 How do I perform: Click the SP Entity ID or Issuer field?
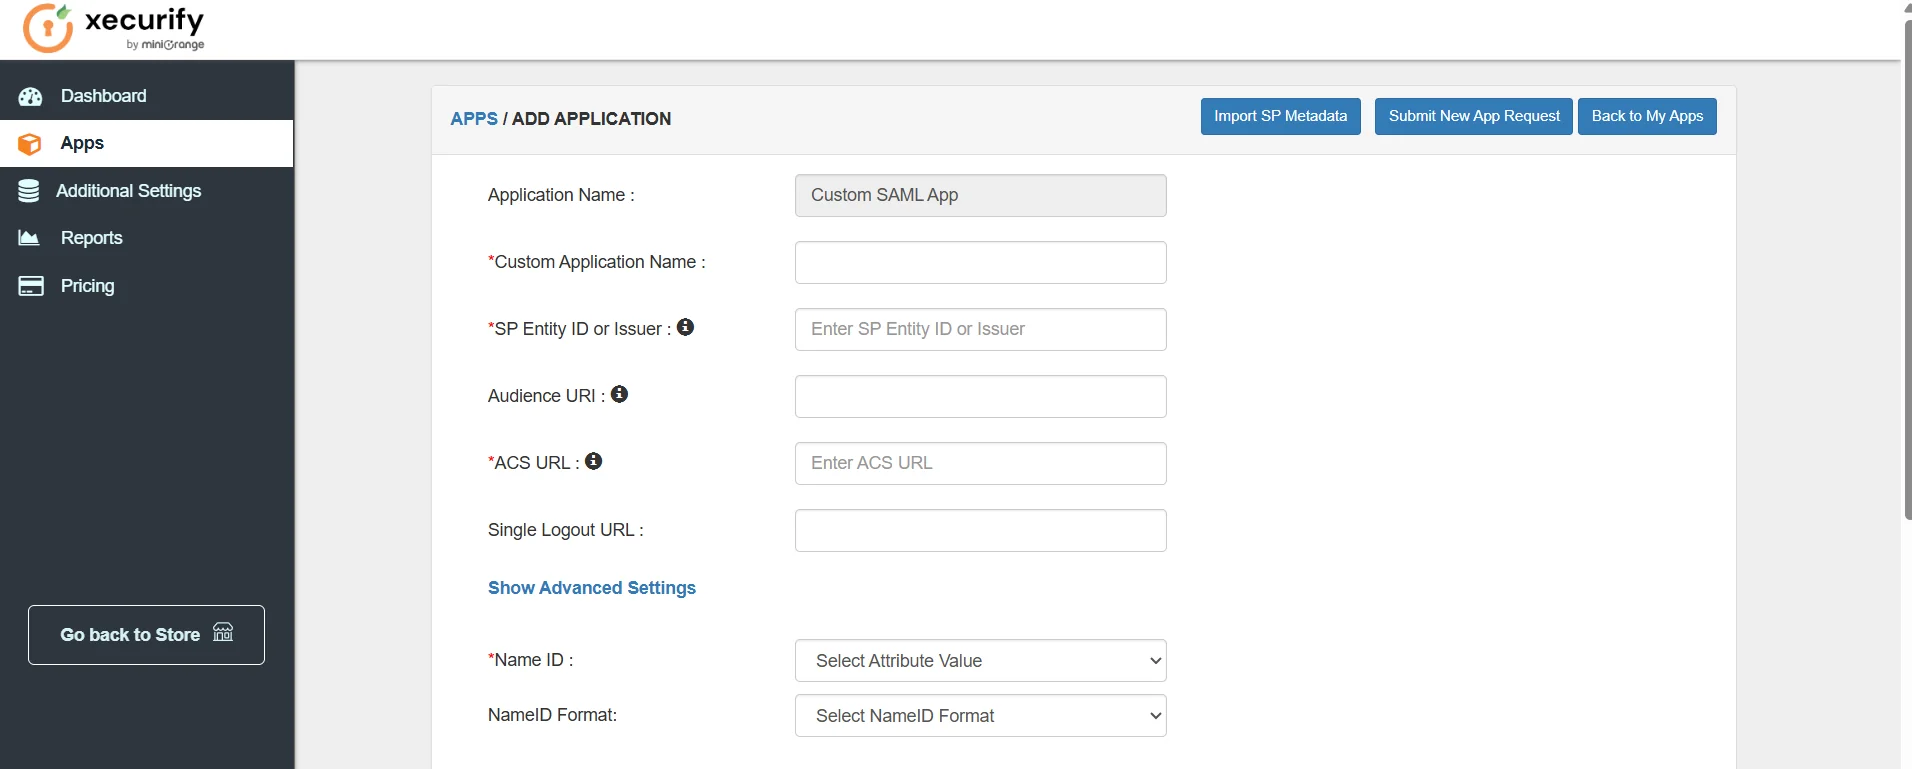[981, 329]
